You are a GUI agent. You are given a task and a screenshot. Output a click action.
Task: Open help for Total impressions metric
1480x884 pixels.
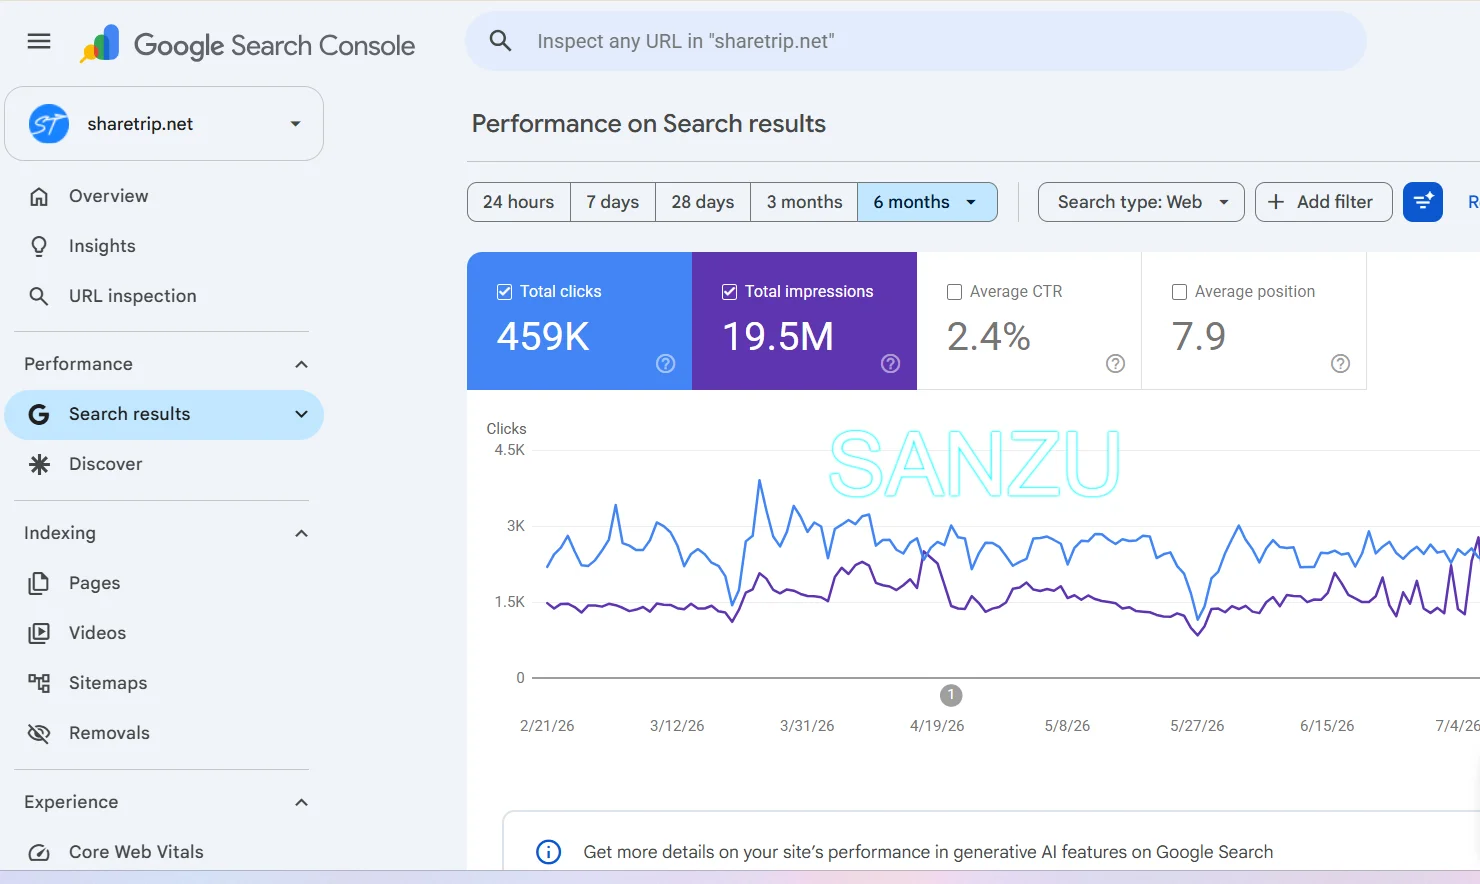tap(890, 364)
